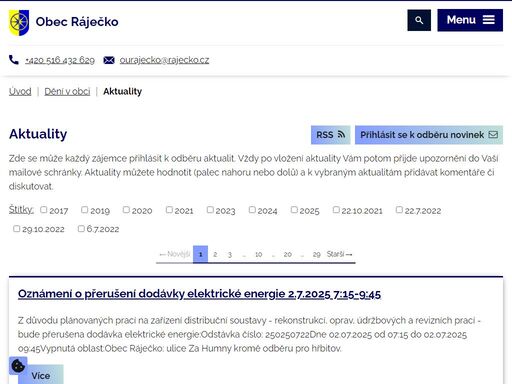Check the 2021 tag checkbox
Screen dimensions: 512x384
(x=169, y=210)
